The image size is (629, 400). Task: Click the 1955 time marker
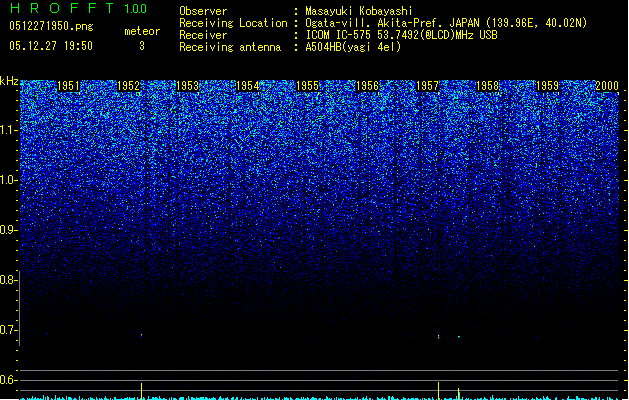(x=308, y=86)
